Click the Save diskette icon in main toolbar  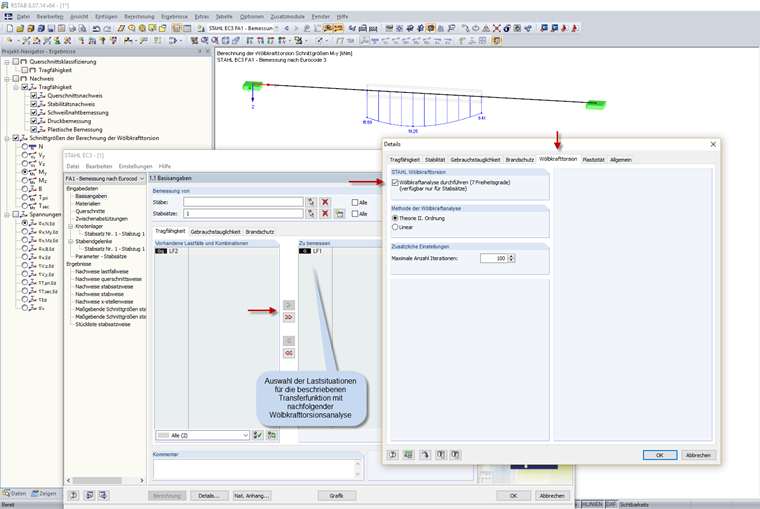point(51,29)
